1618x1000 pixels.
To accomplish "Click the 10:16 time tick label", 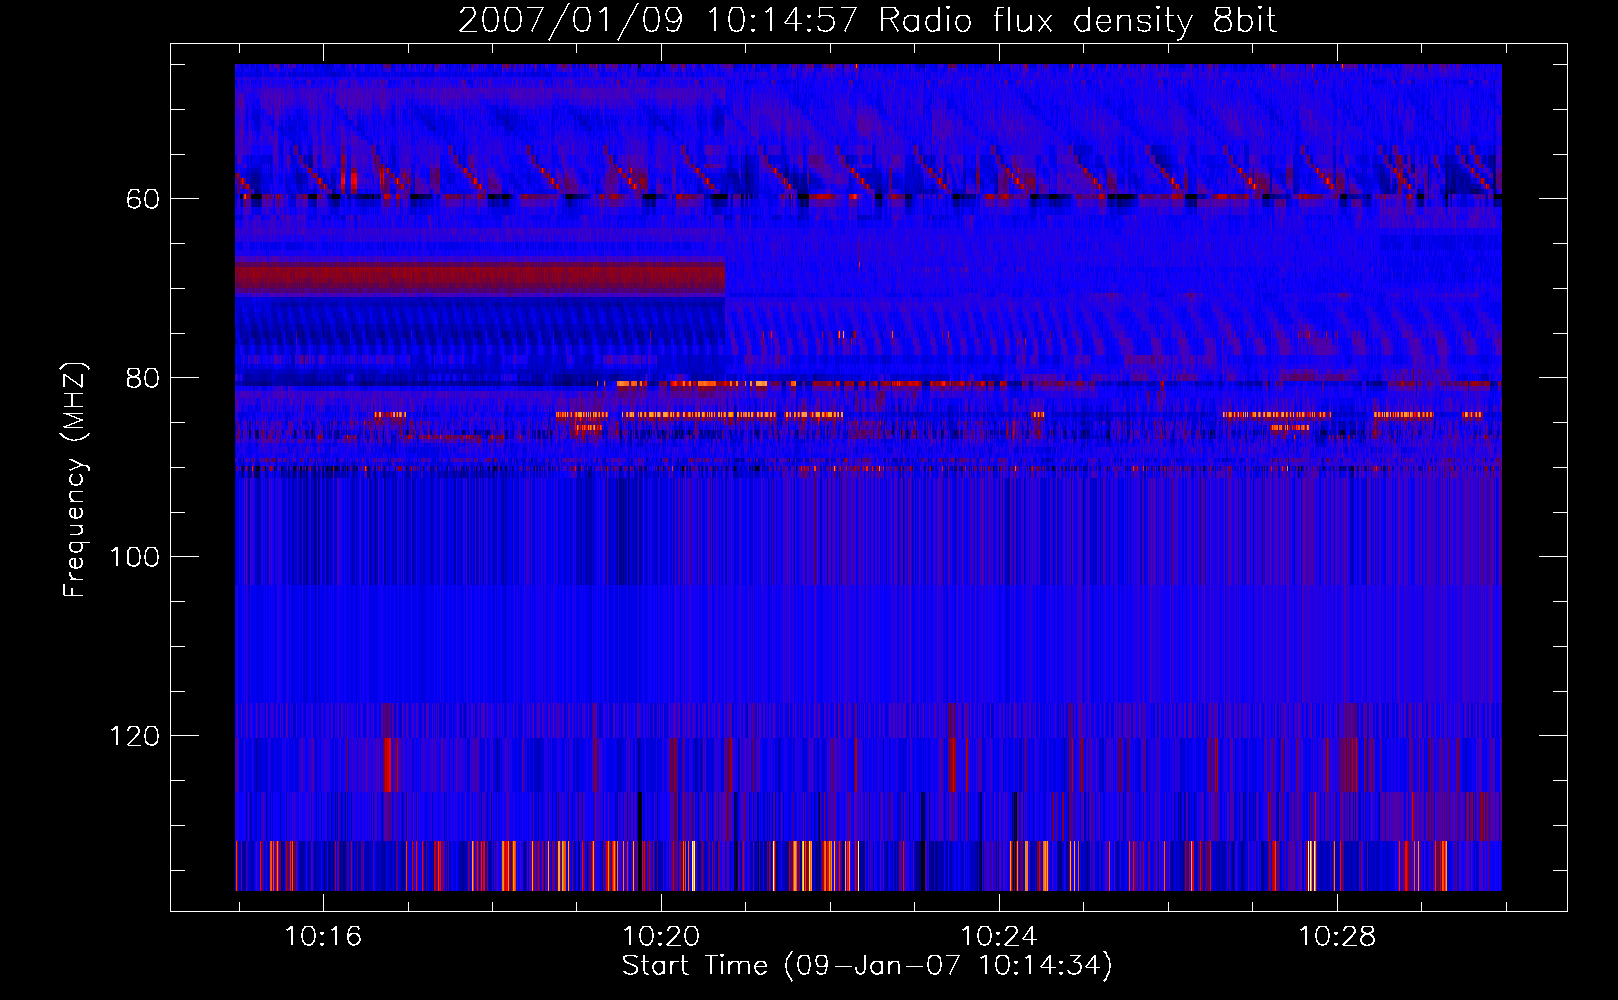I will click(x=323, y=937).
